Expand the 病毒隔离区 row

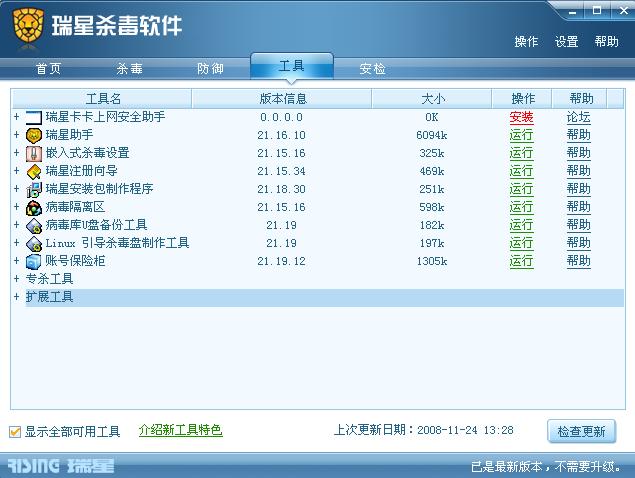pos(16,207)
